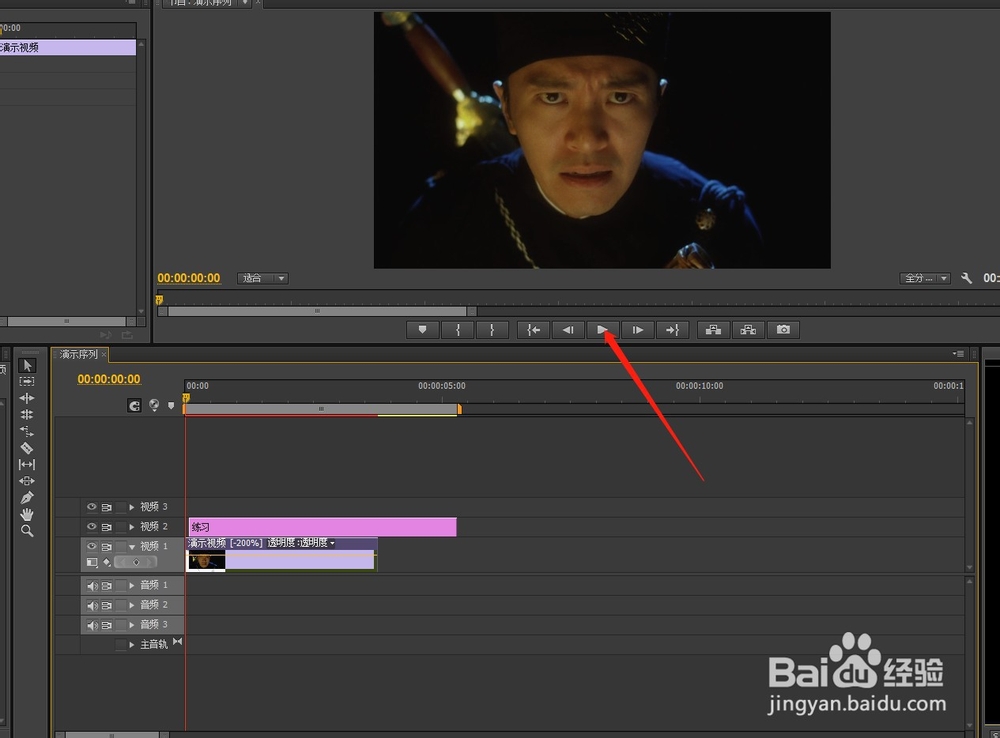Select the 演示视频 clip on 视频 1
The width and height of the screenshot is (1000, 738).
(281, 554)
